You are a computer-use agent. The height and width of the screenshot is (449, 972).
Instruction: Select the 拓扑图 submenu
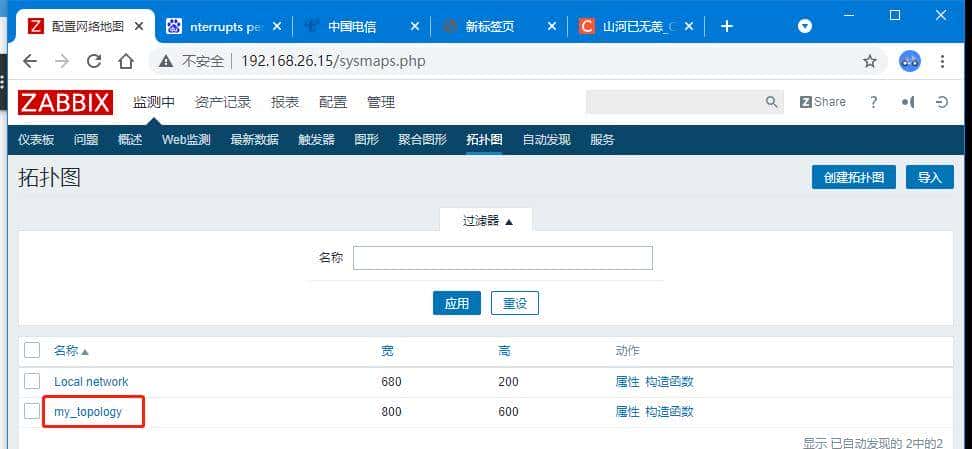pos(484,140)
